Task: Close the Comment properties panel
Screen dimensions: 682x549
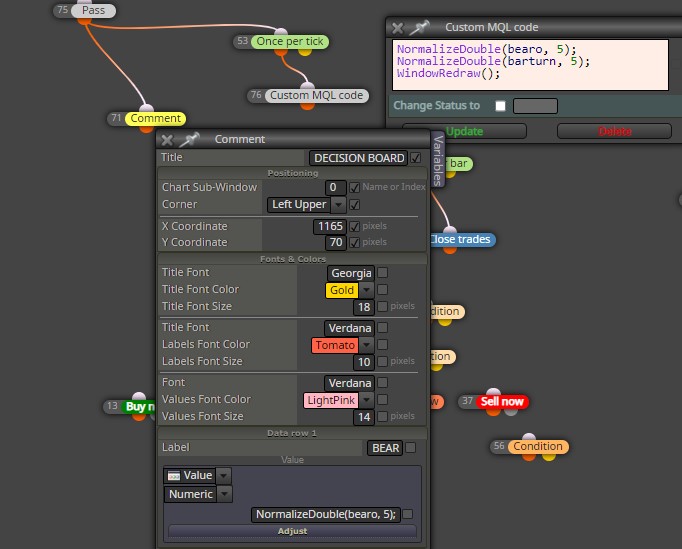Action: 167,140
